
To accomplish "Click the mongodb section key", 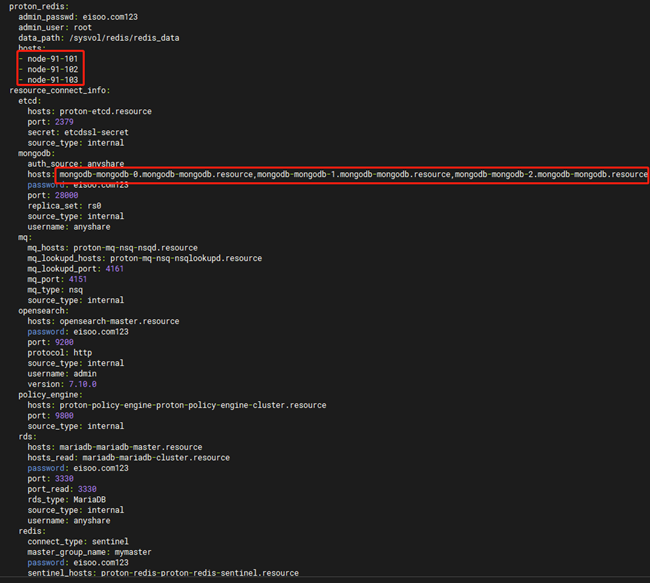I will pos(36,153).
